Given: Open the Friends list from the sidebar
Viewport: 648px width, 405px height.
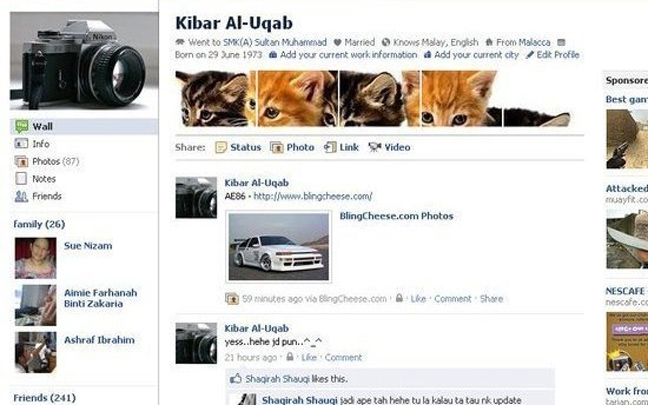Looking at the screenshot, I should [x=47, y=196].
